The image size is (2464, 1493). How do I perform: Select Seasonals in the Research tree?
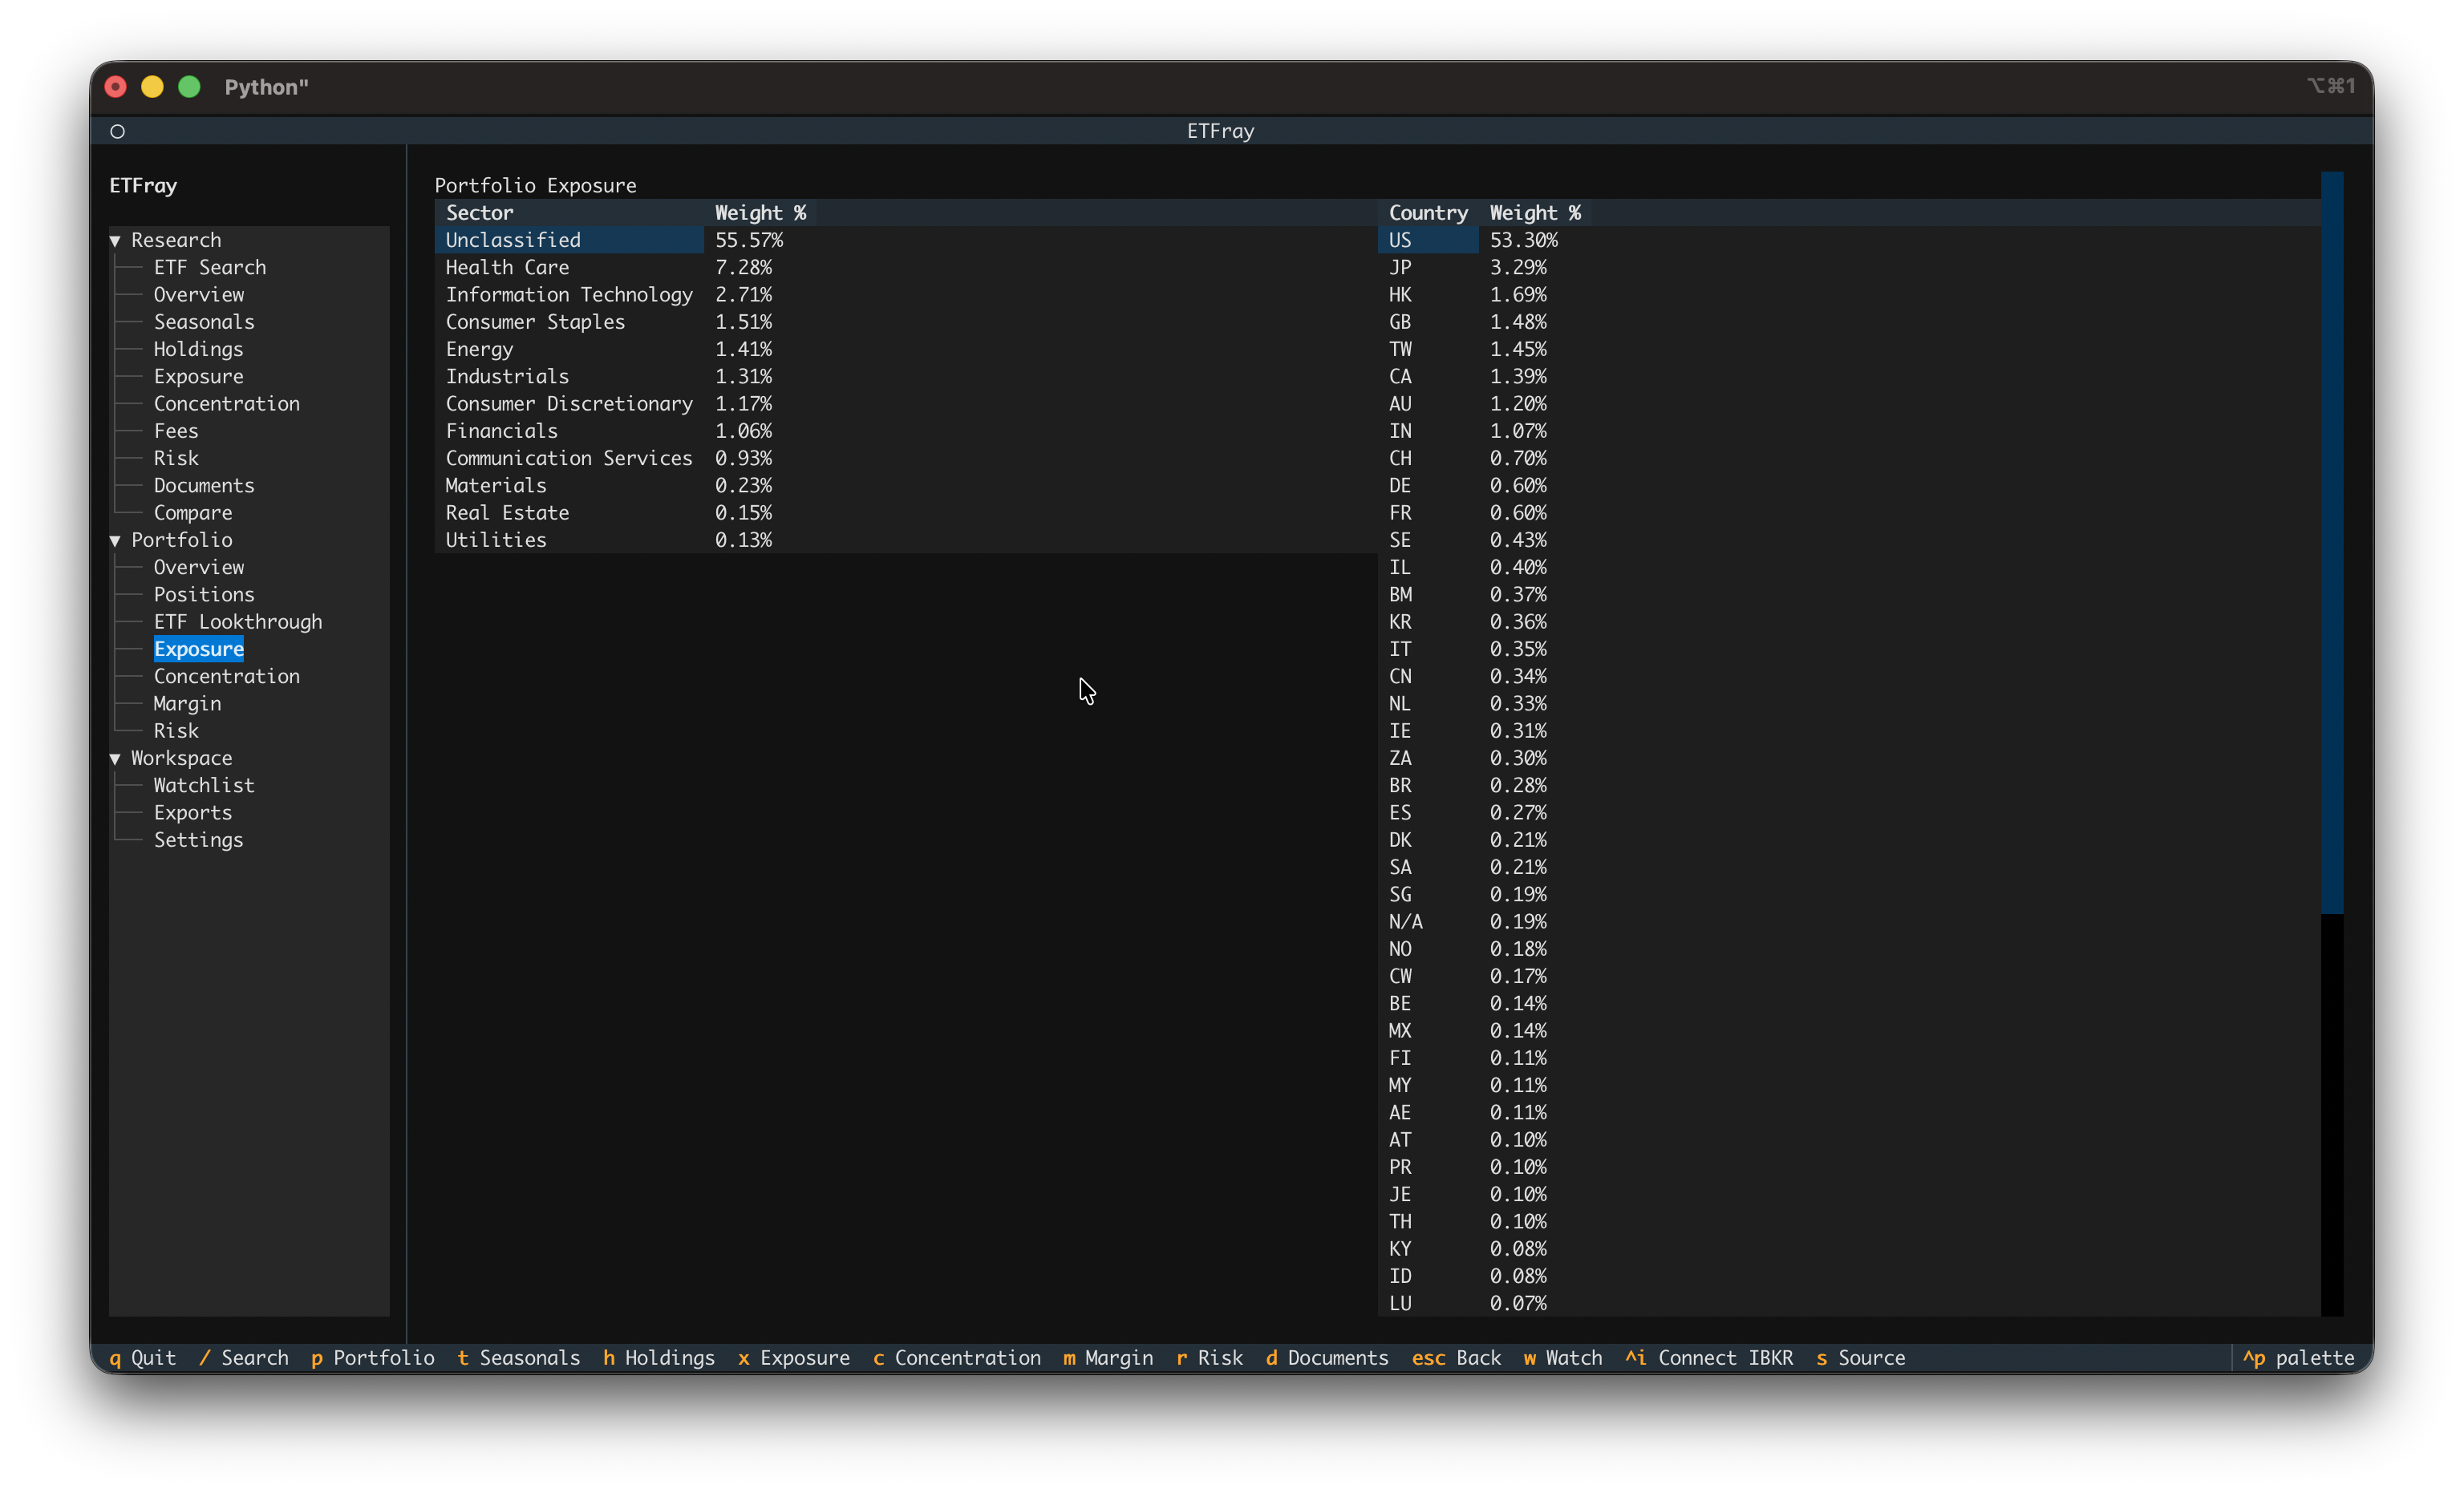pyautogui.click(x=204, y=322)
